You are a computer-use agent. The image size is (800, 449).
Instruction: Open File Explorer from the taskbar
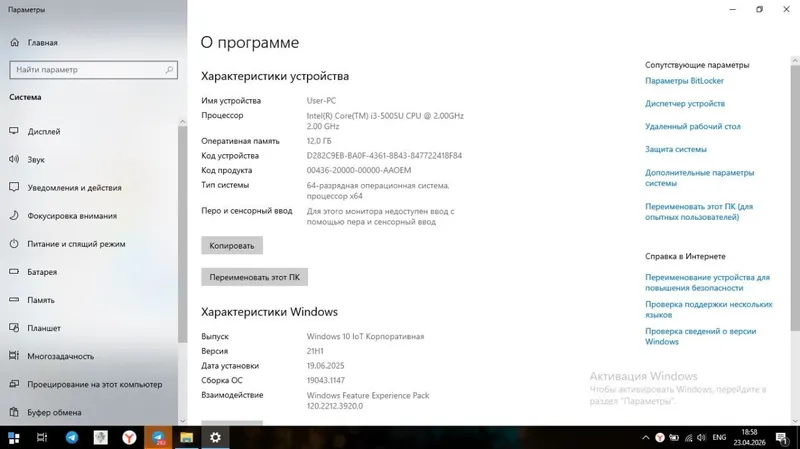[187, 438]
